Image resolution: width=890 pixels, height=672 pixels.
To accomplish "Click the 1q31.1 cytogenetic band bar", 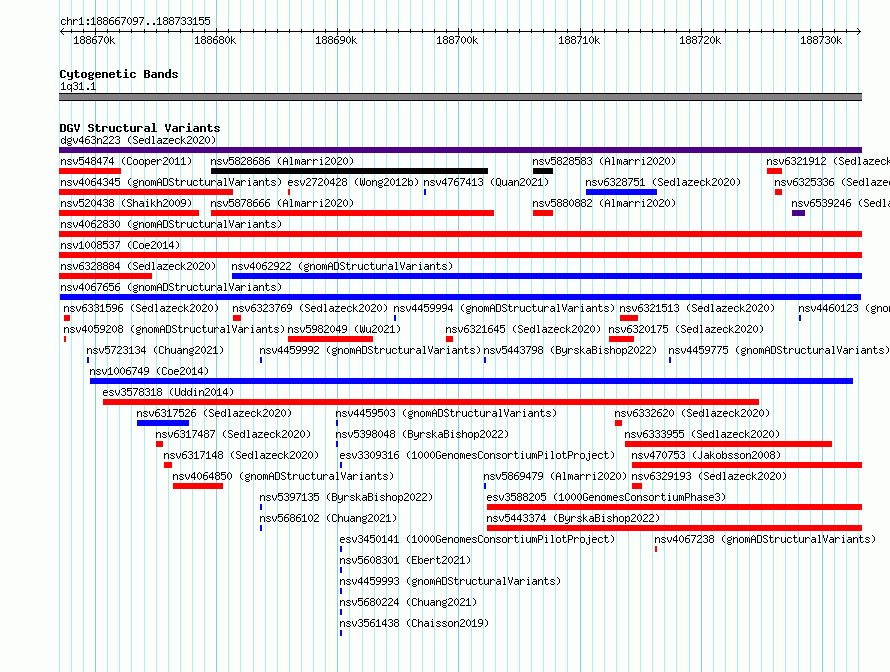I will (x=460, y=97).
